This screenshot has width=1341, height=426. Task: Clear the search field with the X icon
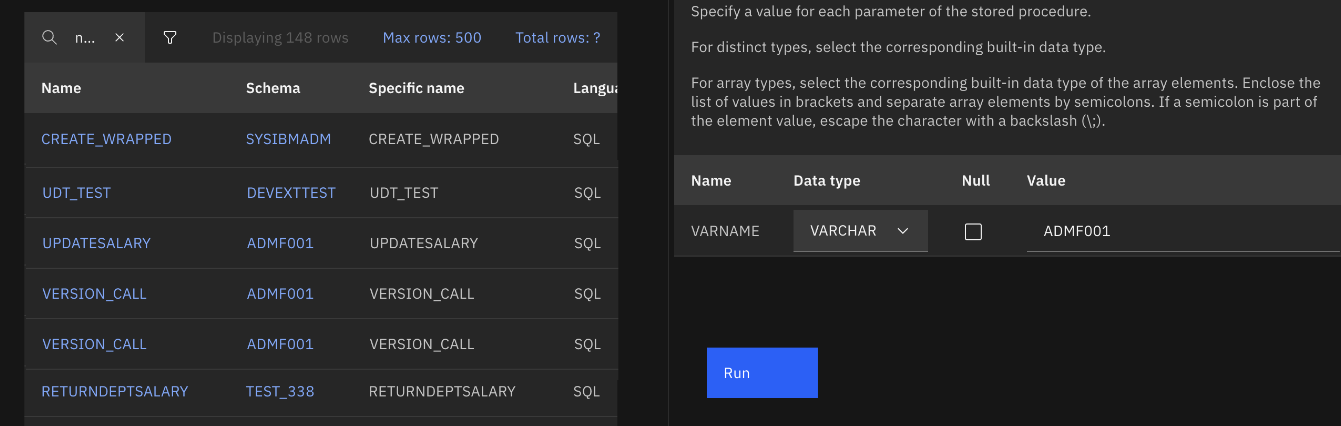tap(119, 38)
